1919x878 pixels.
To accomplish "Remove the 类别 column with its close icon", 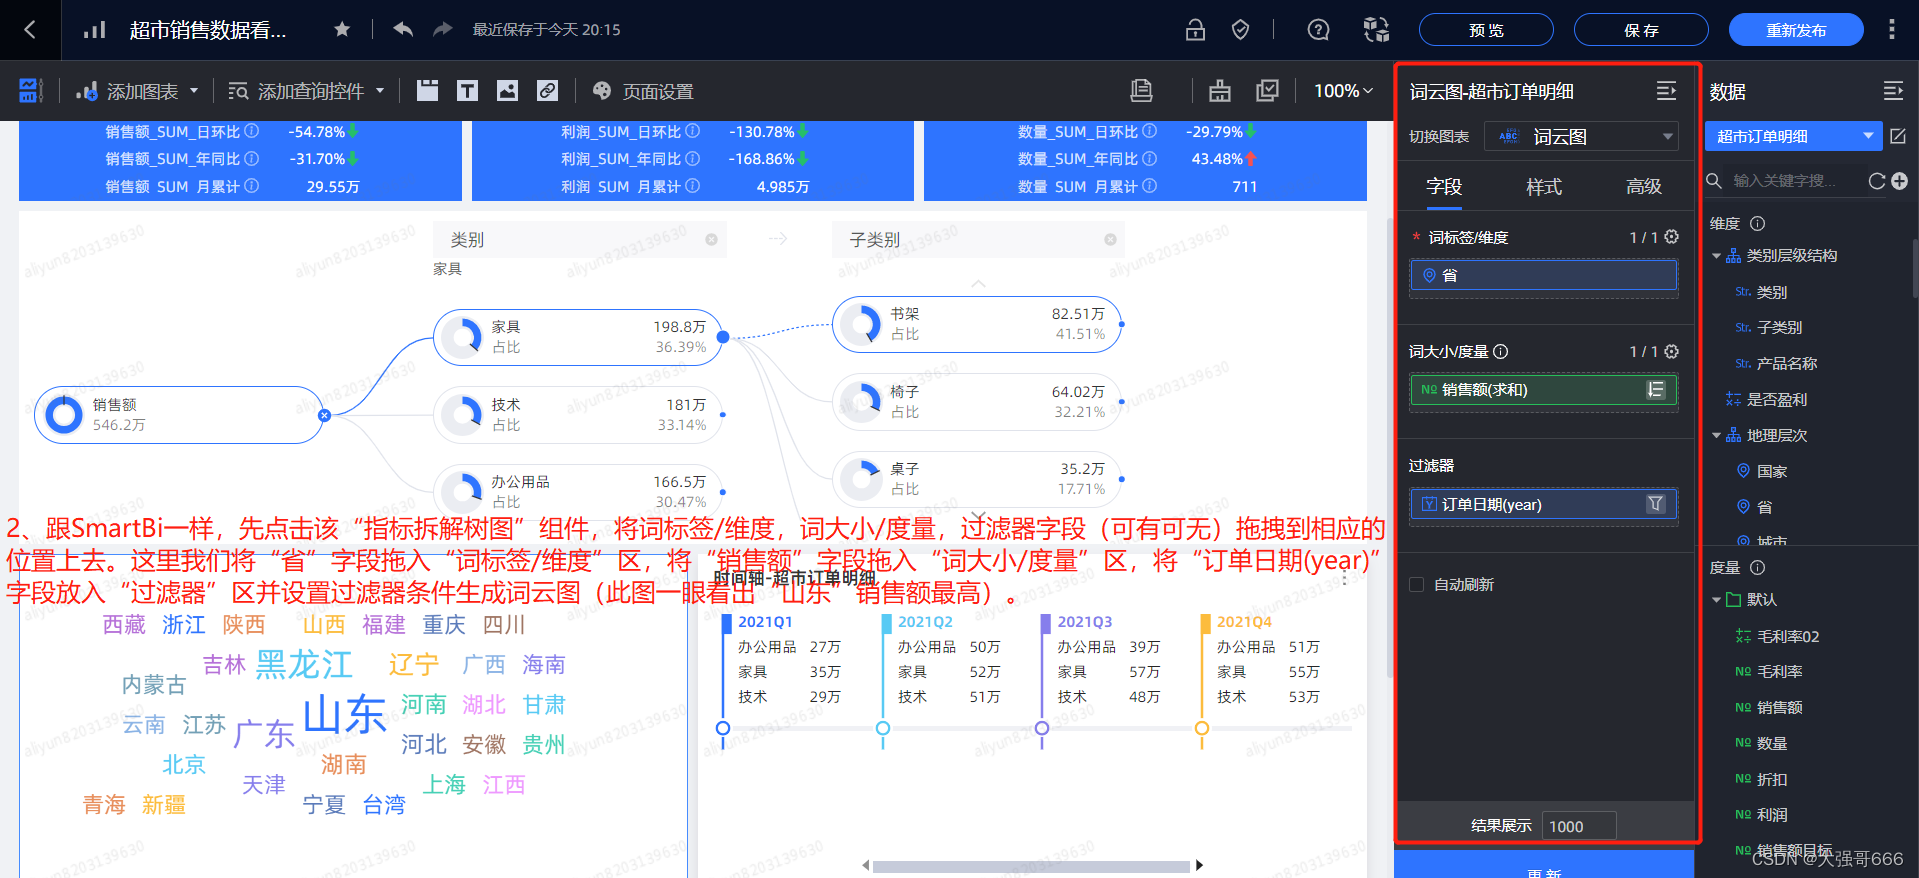I will (x=711, y=240).
